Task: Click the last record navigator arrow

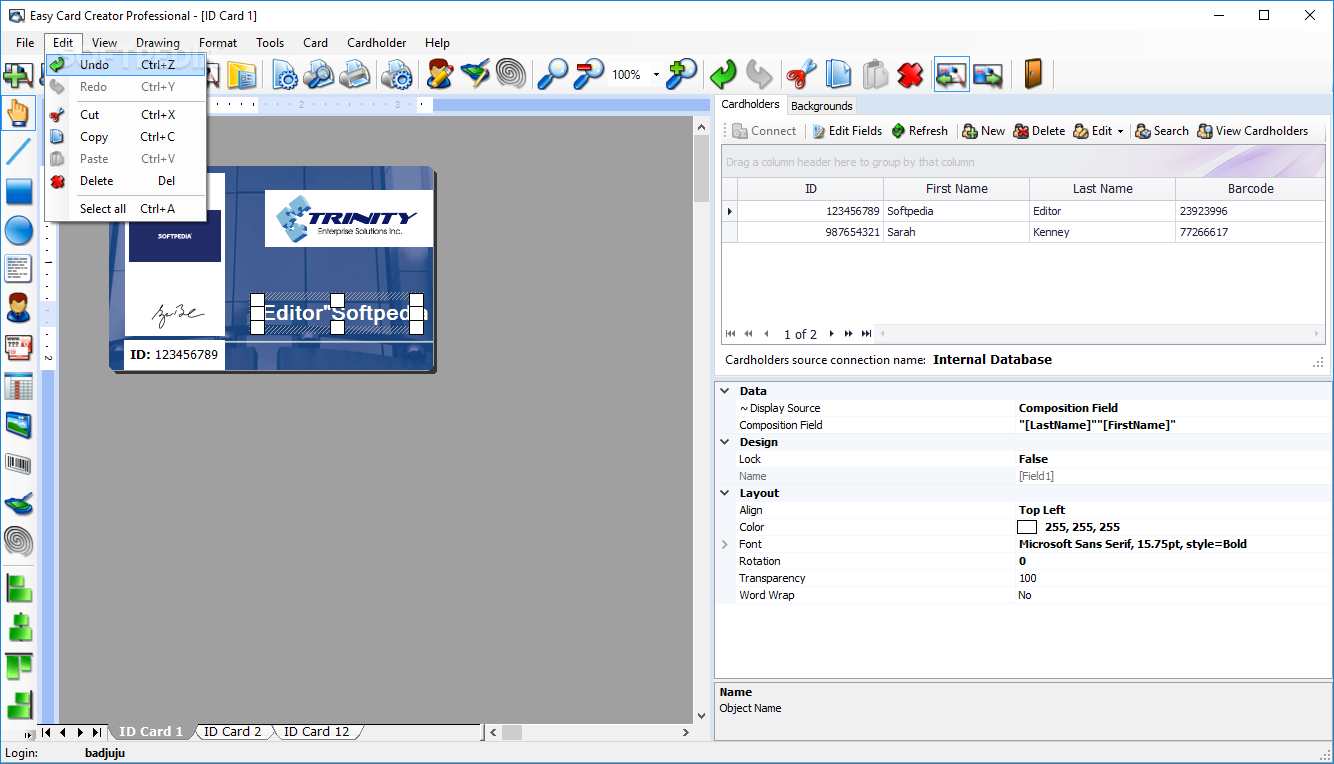Action: click(866, 334)
